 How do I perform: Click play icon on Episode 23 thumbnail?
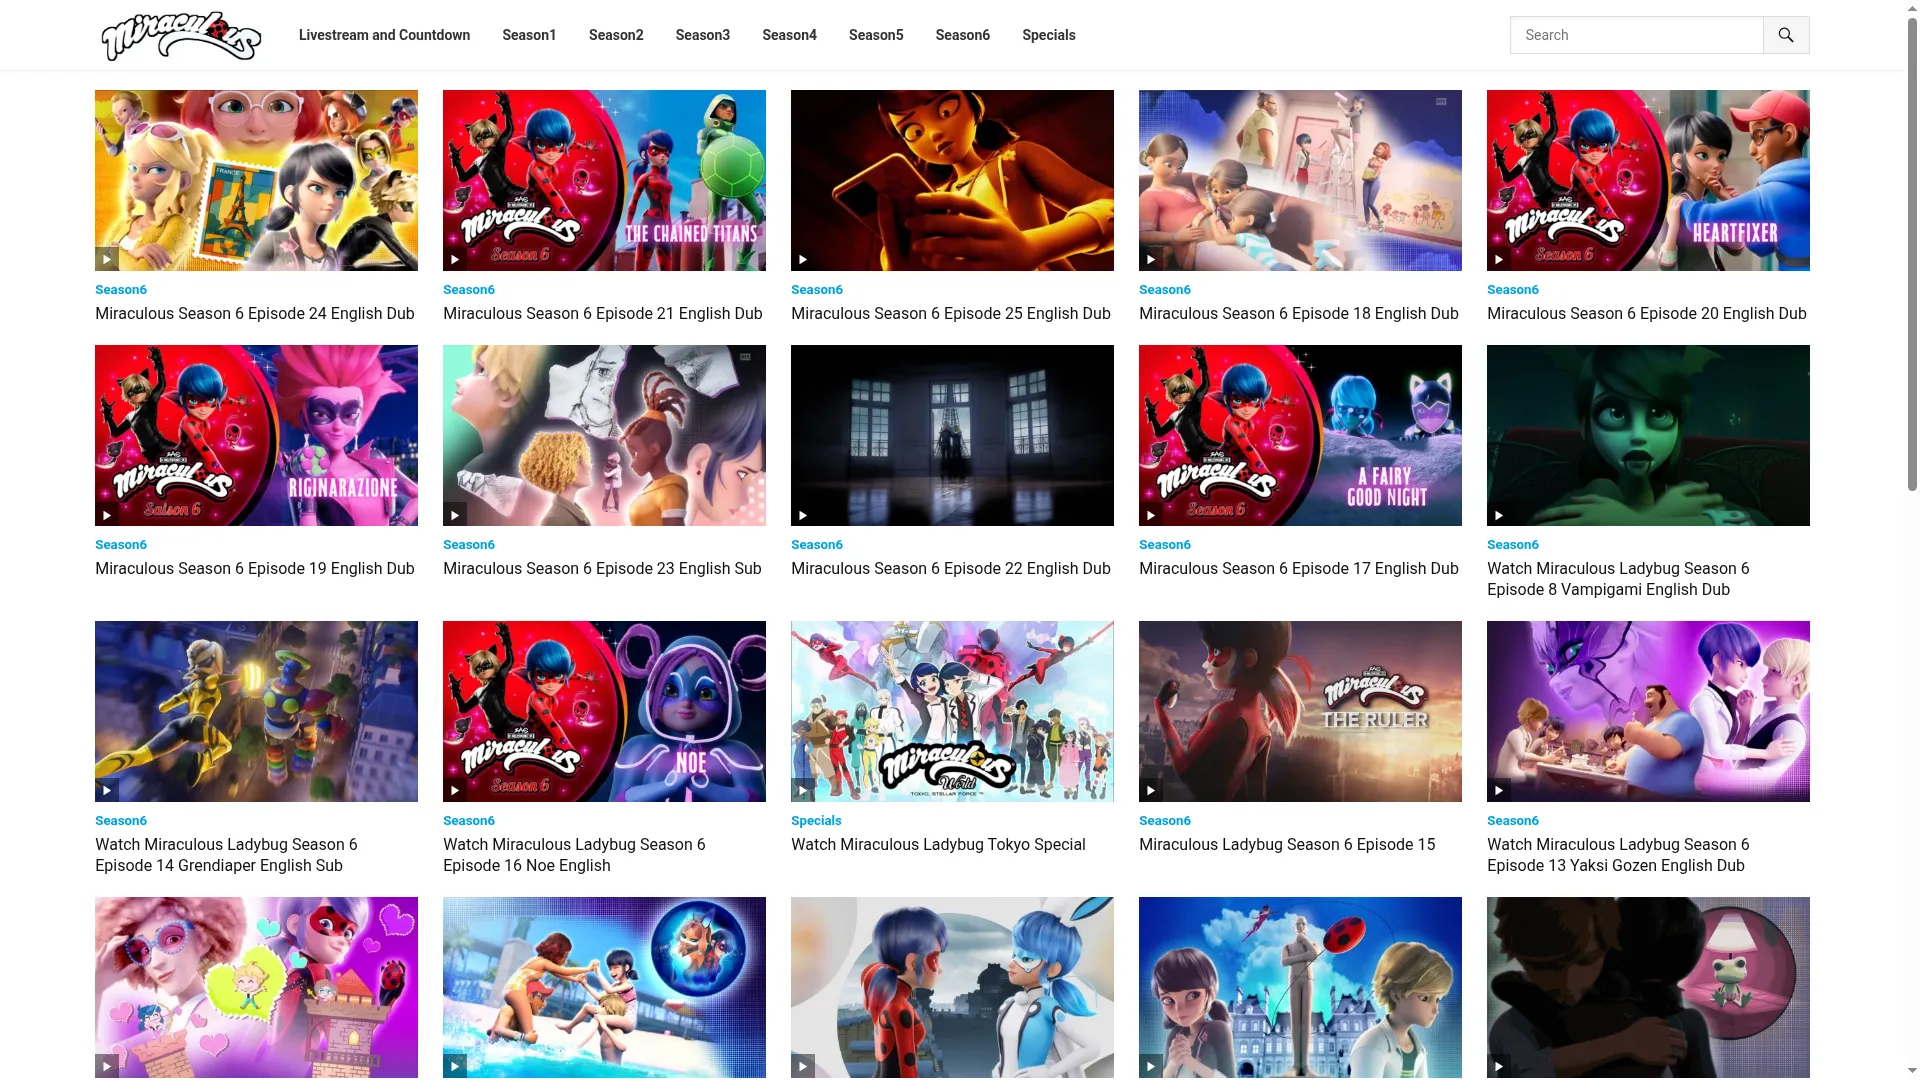click(455, 515)
